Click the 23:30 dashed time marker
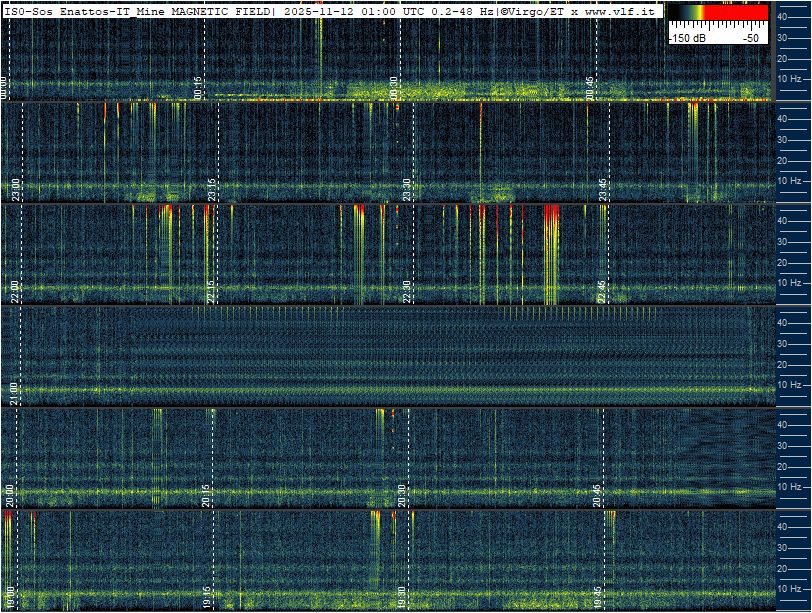This screenshot has height=613, width=812. [x=414, y=152]
